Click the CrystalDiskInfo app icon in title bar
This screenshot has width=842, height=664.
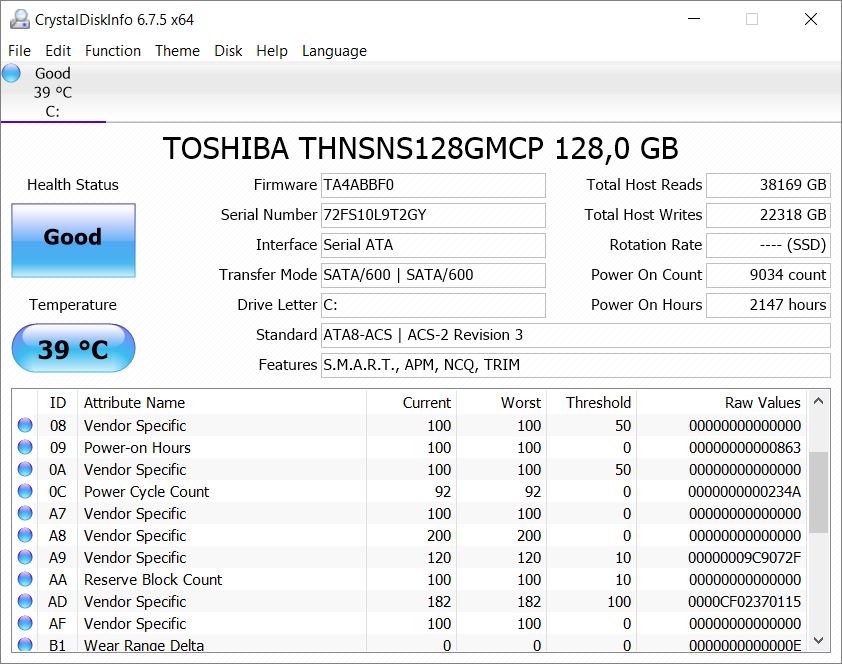click(19, 19)
